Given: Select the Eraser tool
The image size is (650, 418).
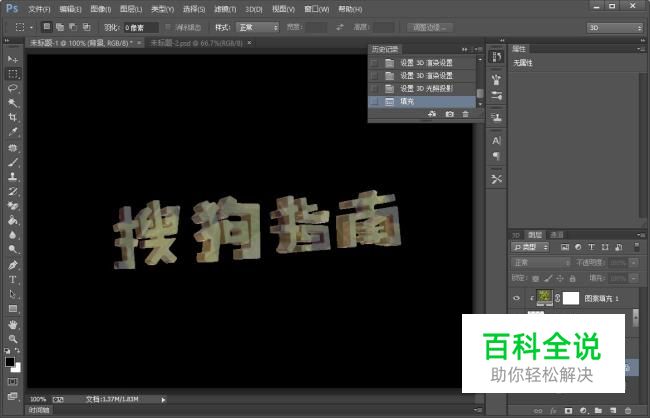Looking at the screenshot, I should pos(13,206).
